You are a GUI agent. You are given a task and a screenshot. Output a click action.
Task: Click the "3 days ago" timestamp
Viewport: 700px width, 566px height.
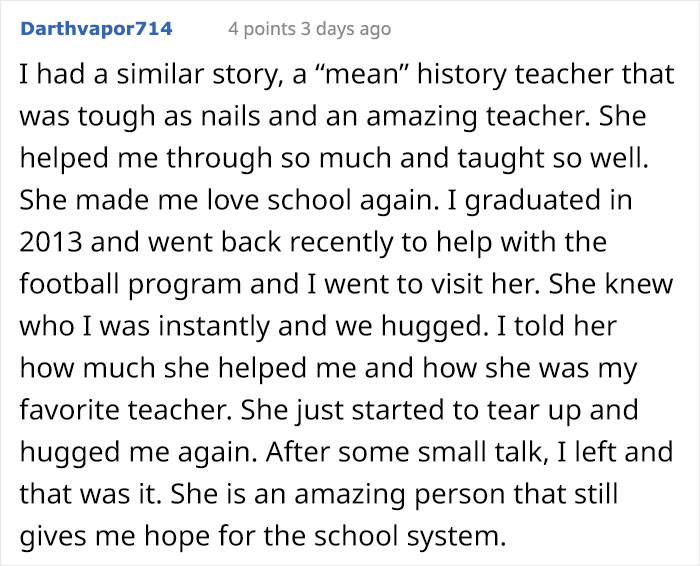346,29
